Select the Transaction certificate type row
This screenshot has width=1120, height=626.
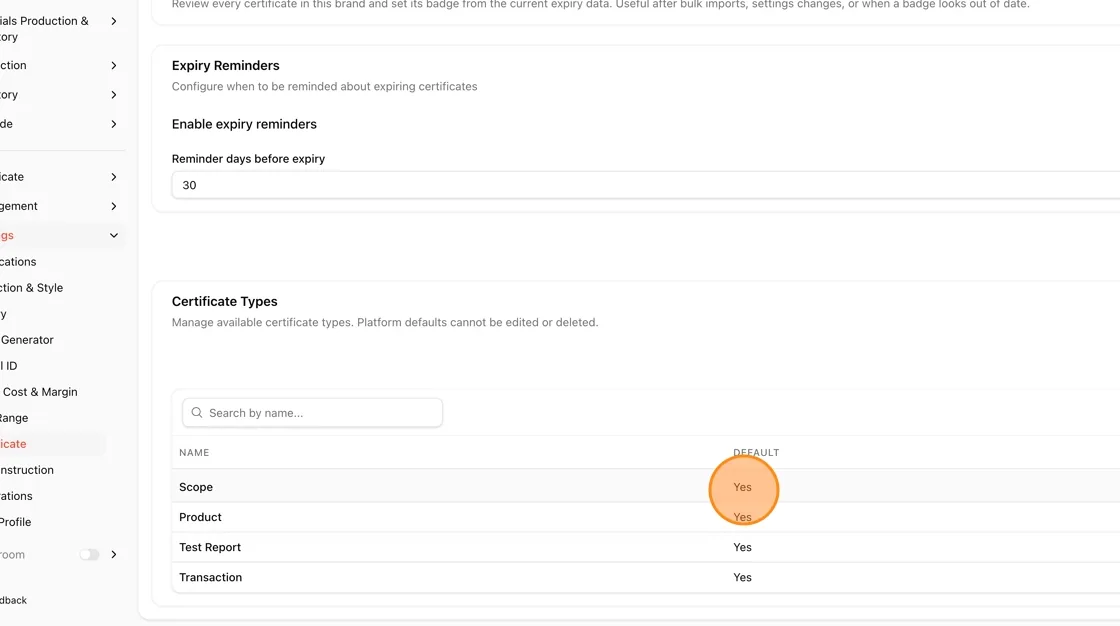(x=646, y=577)
